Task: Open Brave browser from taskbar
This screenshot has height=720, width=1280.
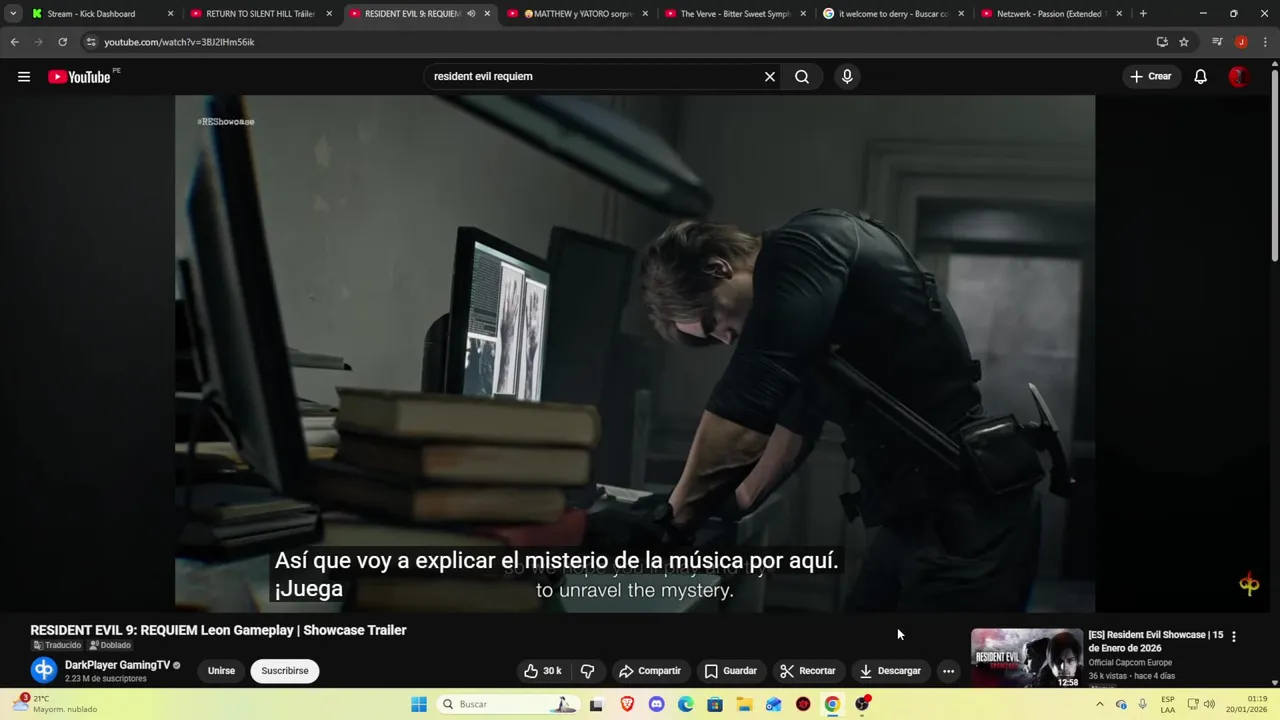Action: (x=627, y=704)
